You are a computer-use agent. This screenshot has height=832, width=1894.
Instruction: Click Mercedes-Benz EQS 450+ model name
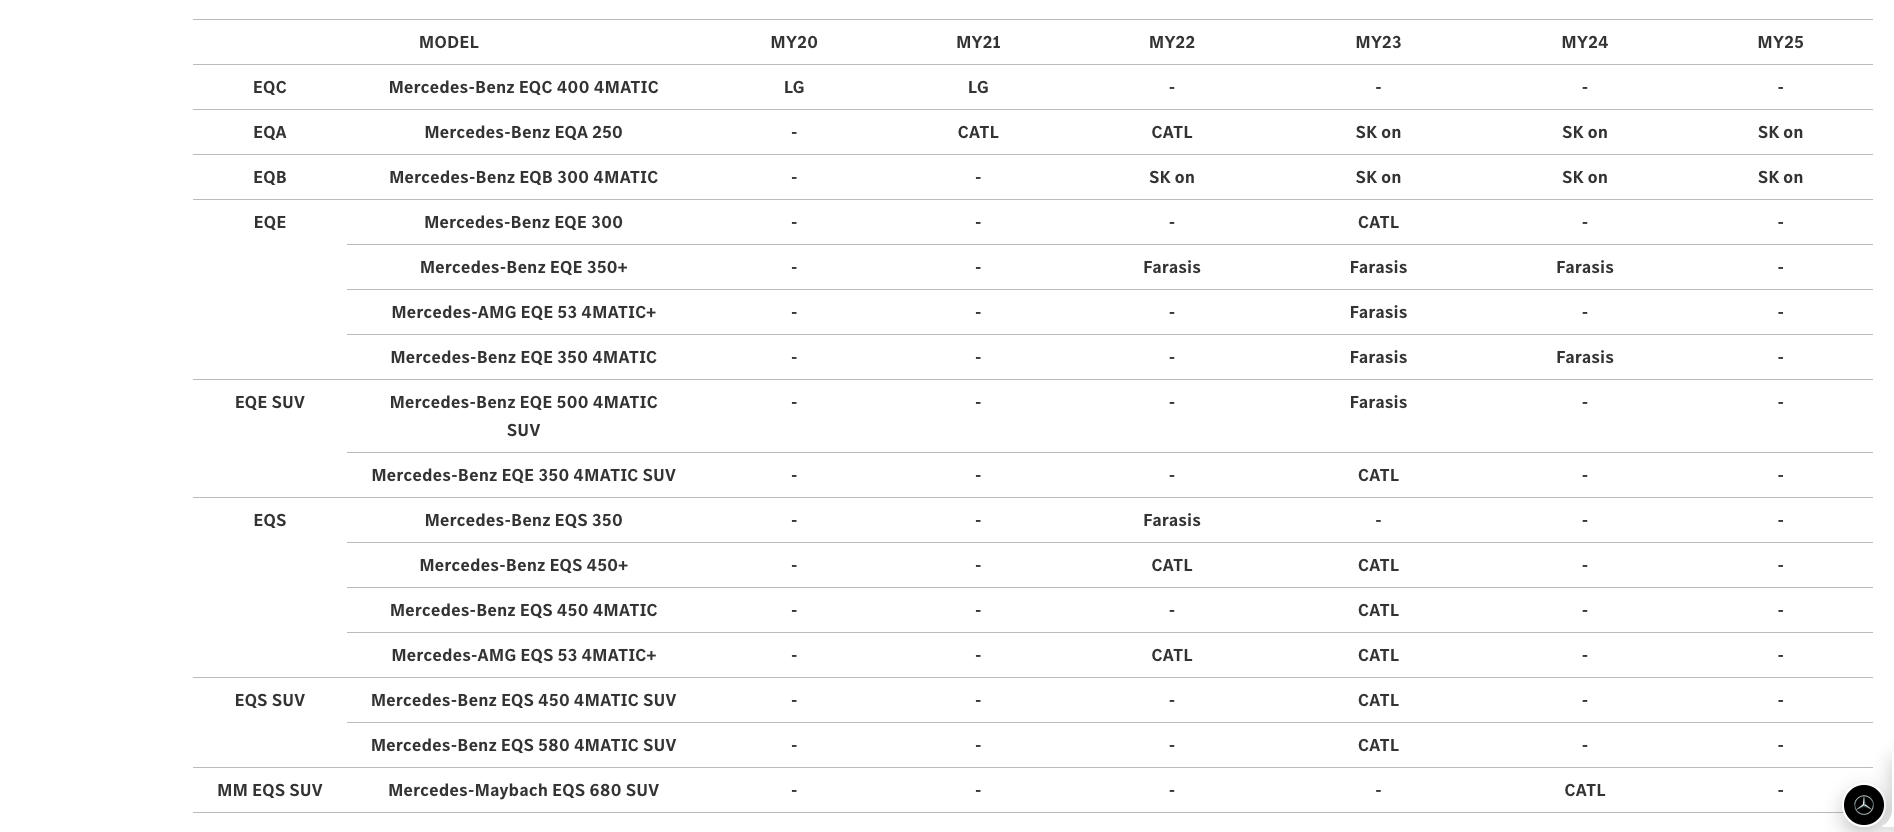[524, 565]
